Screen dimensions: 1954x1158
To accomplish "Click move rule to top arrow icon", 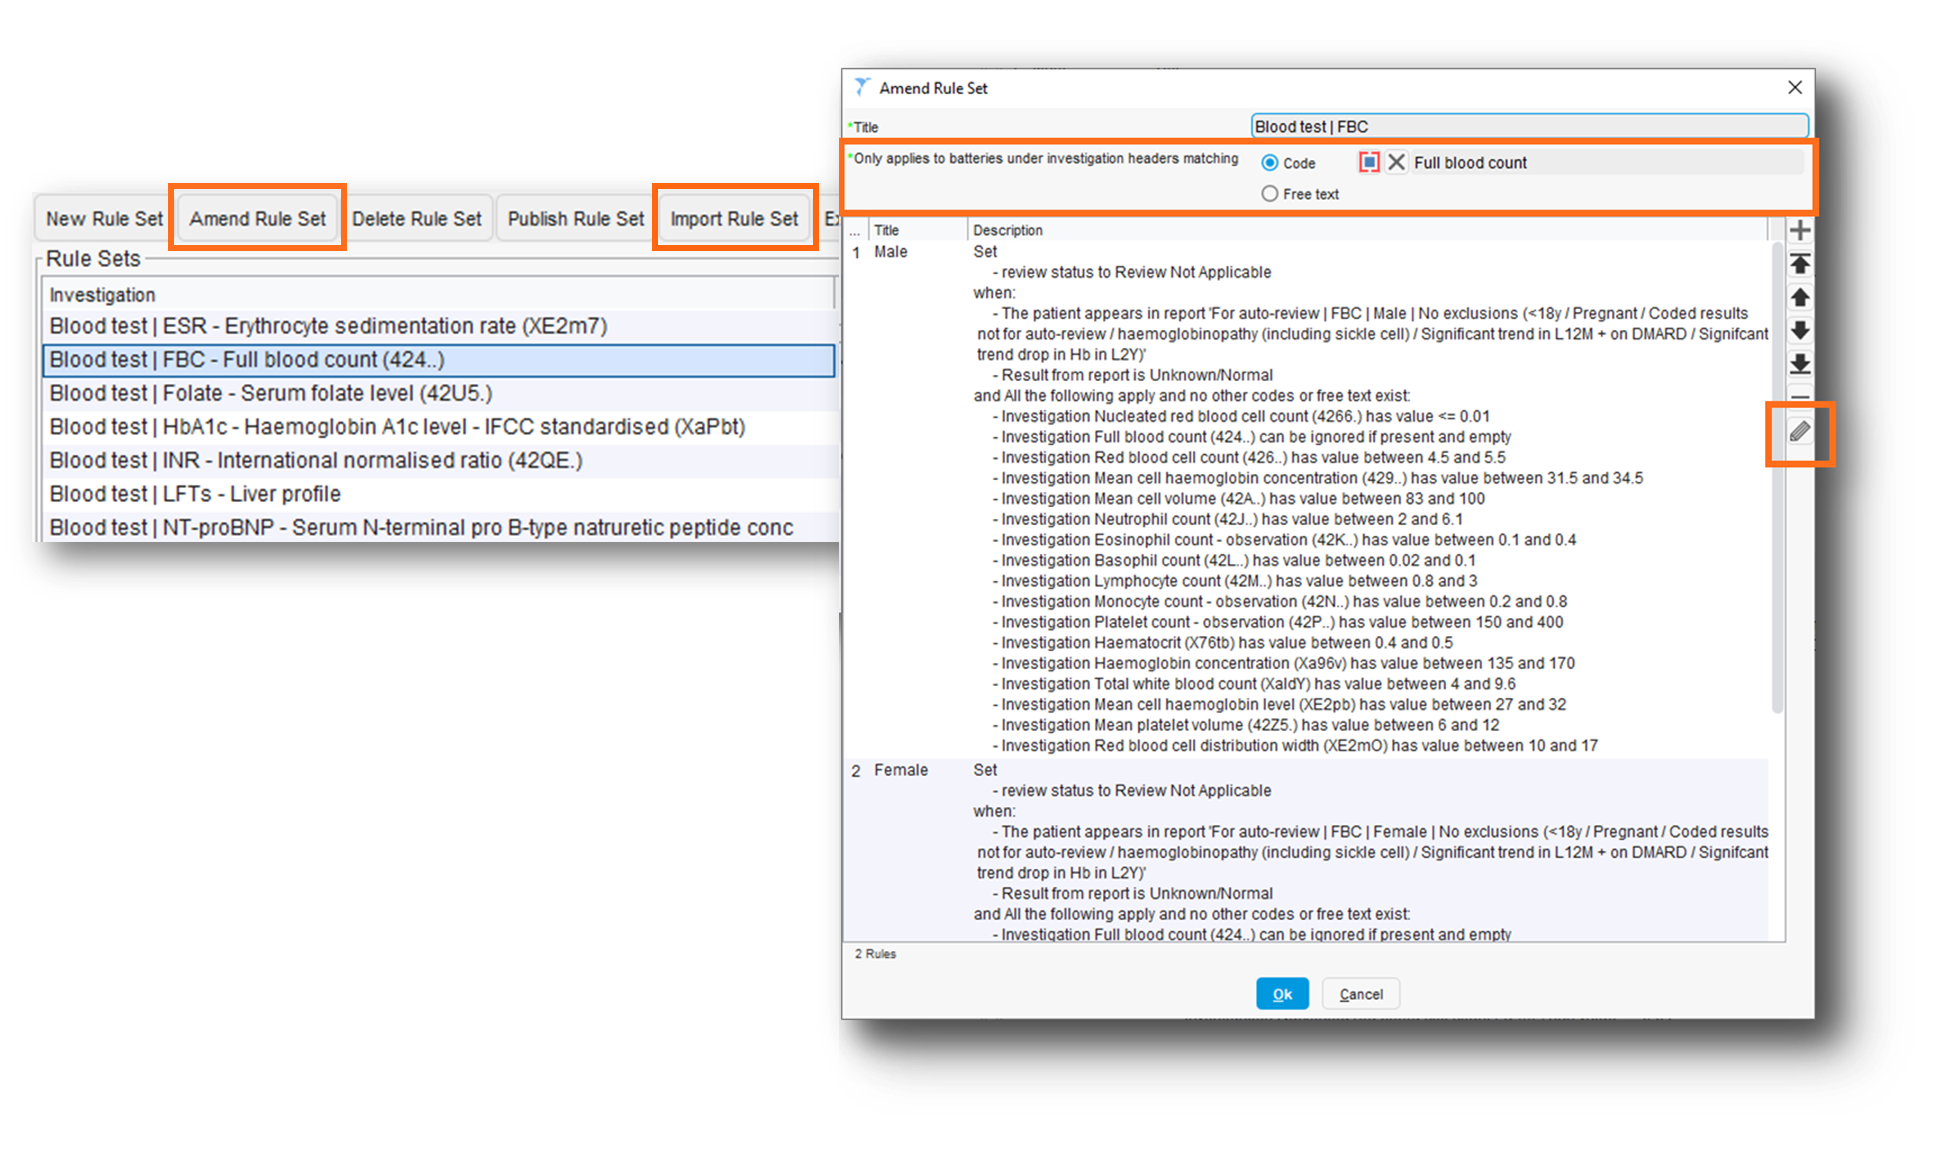I will (x=1800, y=264).
